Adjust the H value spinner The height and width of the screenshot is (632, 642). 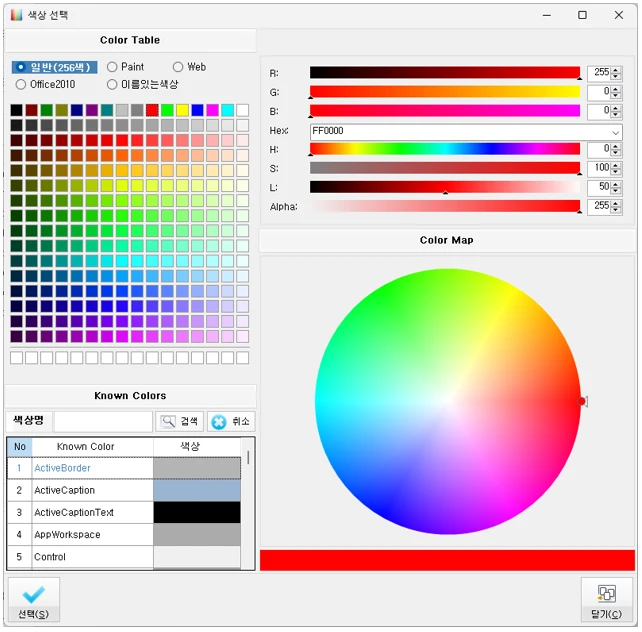616,149
